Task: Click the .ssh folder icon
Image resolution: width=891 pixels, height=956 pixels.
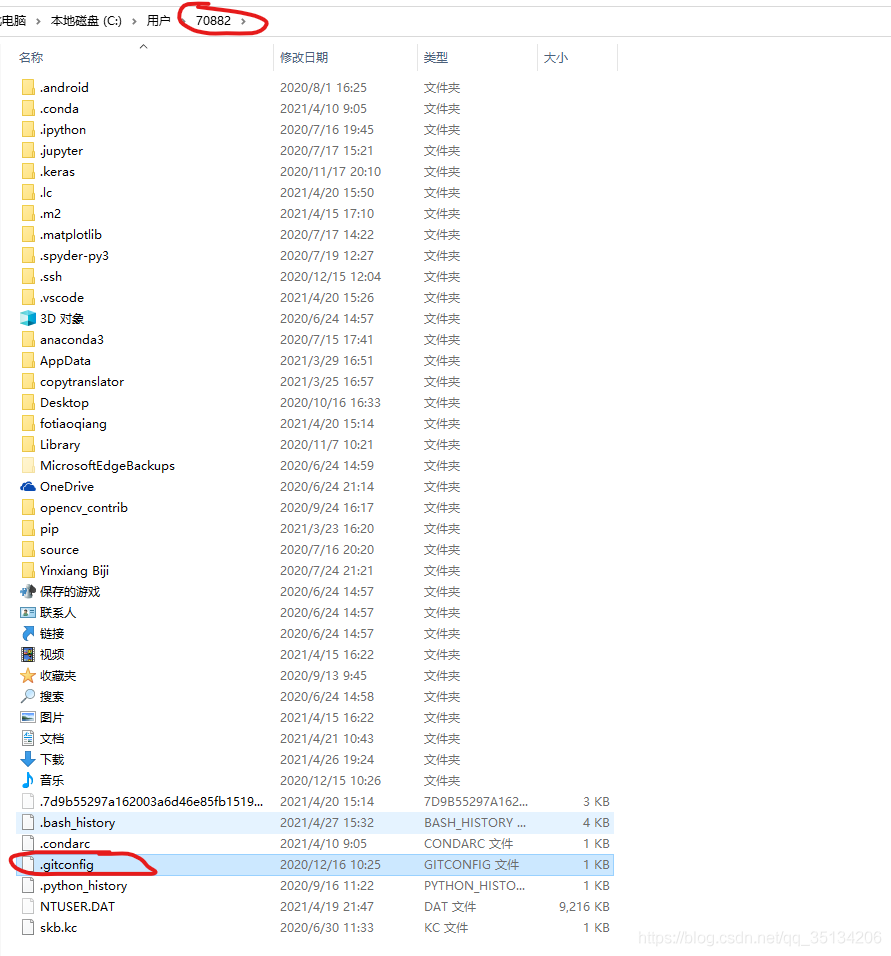Action: (x=28, y=276)
